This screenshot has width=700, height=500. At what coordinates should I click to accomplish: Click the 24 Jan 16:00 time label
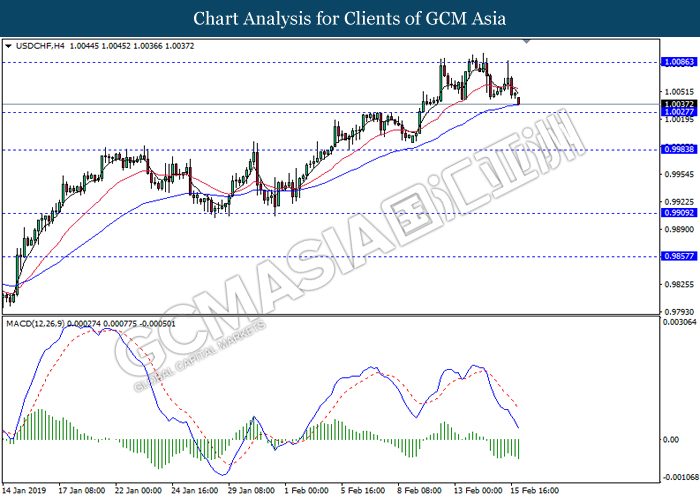tap(195, 491)
